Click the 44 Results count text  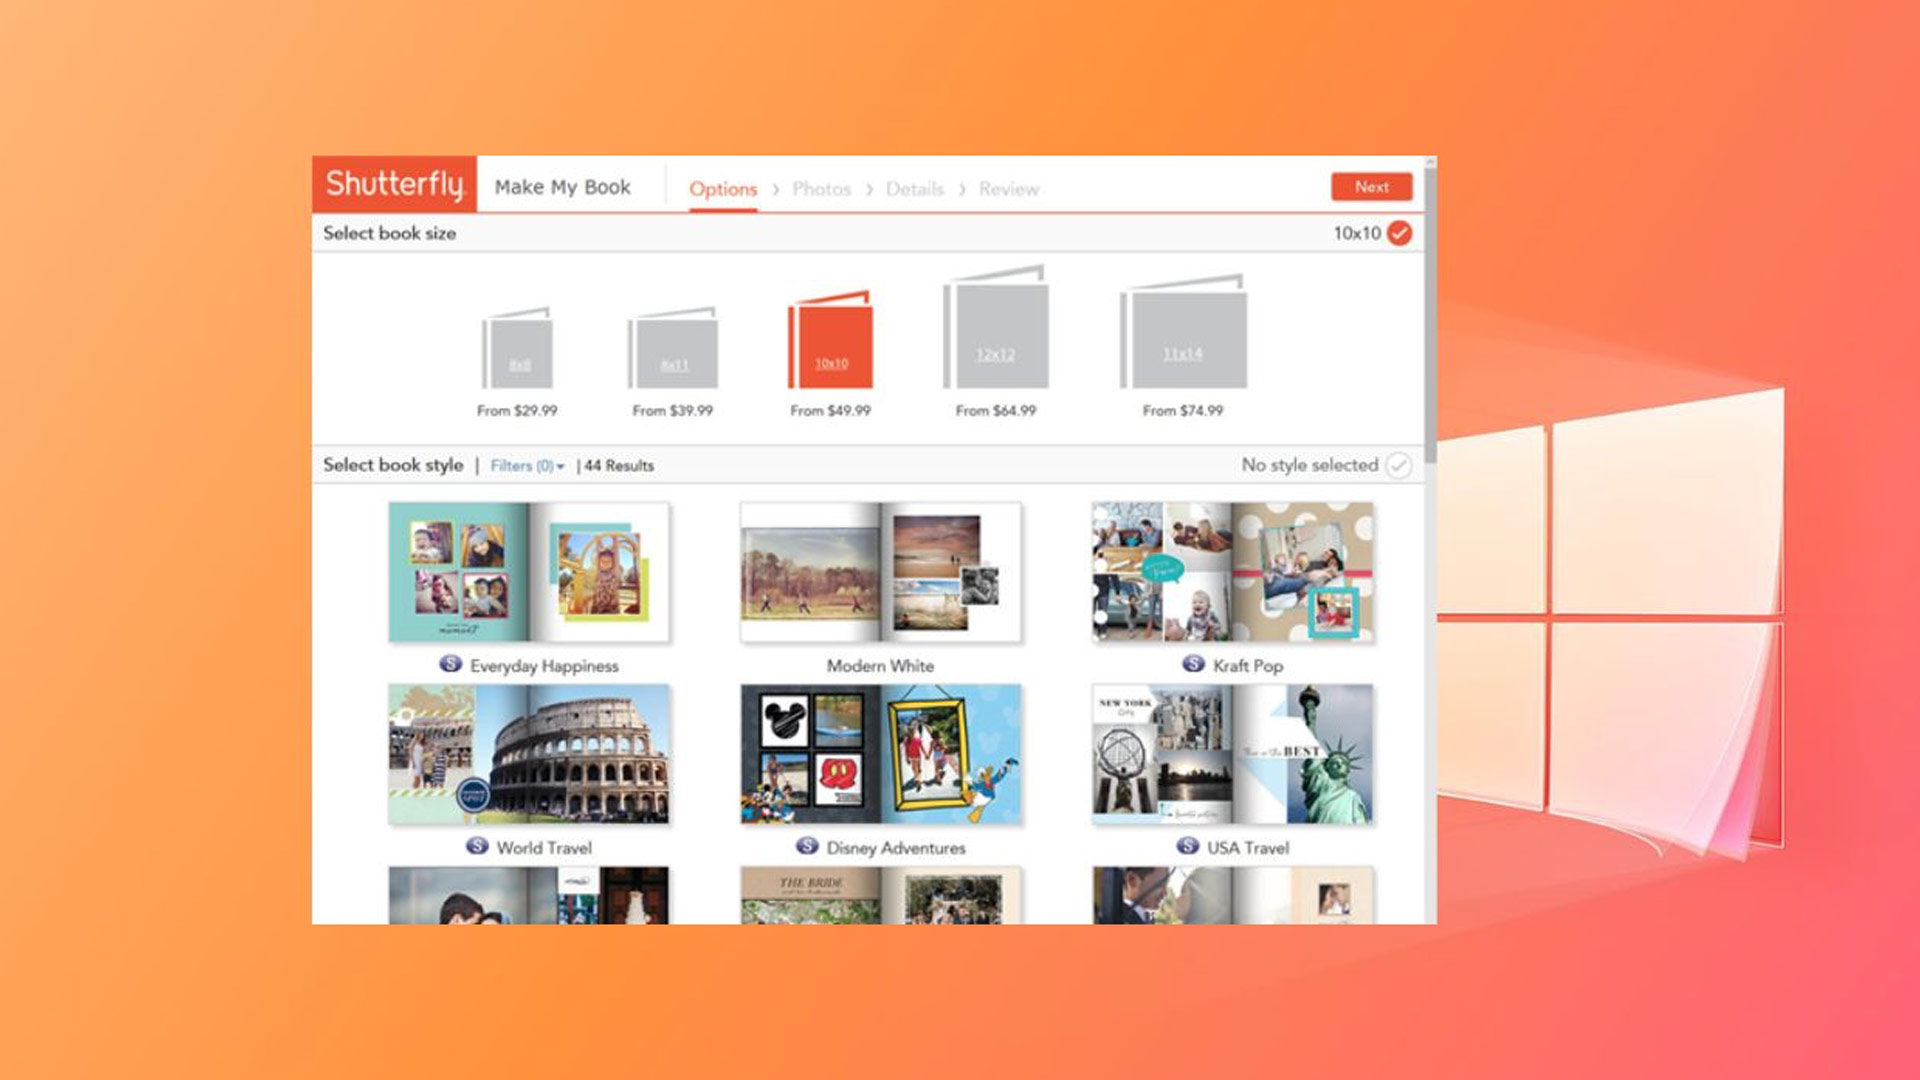click(x=619, y=466)
